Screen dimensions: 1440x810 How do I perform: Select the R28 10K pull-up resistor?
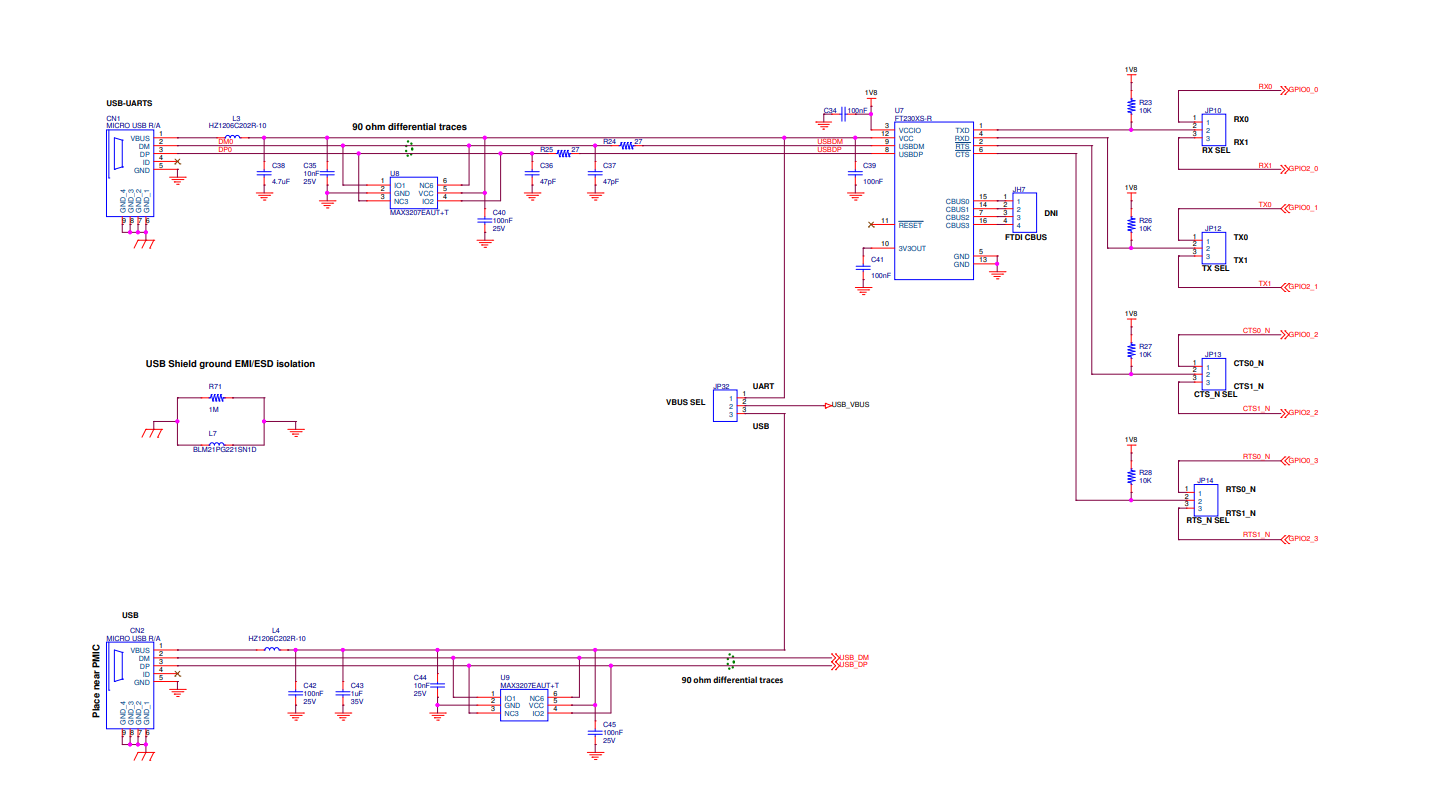(x=1131, y=476)
